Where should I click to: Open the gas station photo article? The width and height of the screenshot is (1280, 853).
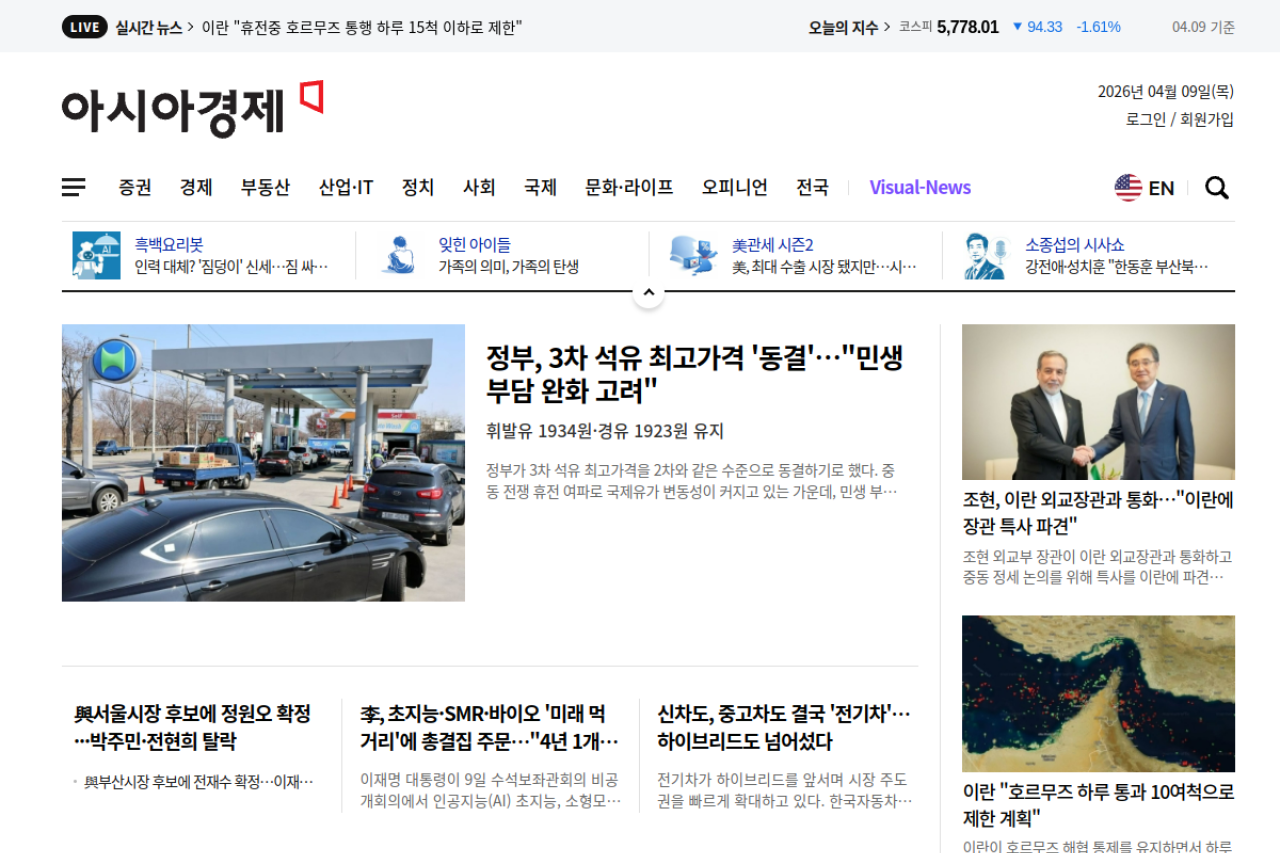(x=263, y=462)
